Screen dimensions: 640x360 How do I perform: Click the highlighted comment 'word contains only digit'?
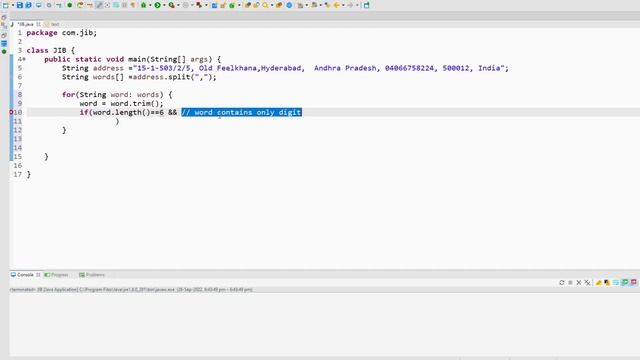242,112
